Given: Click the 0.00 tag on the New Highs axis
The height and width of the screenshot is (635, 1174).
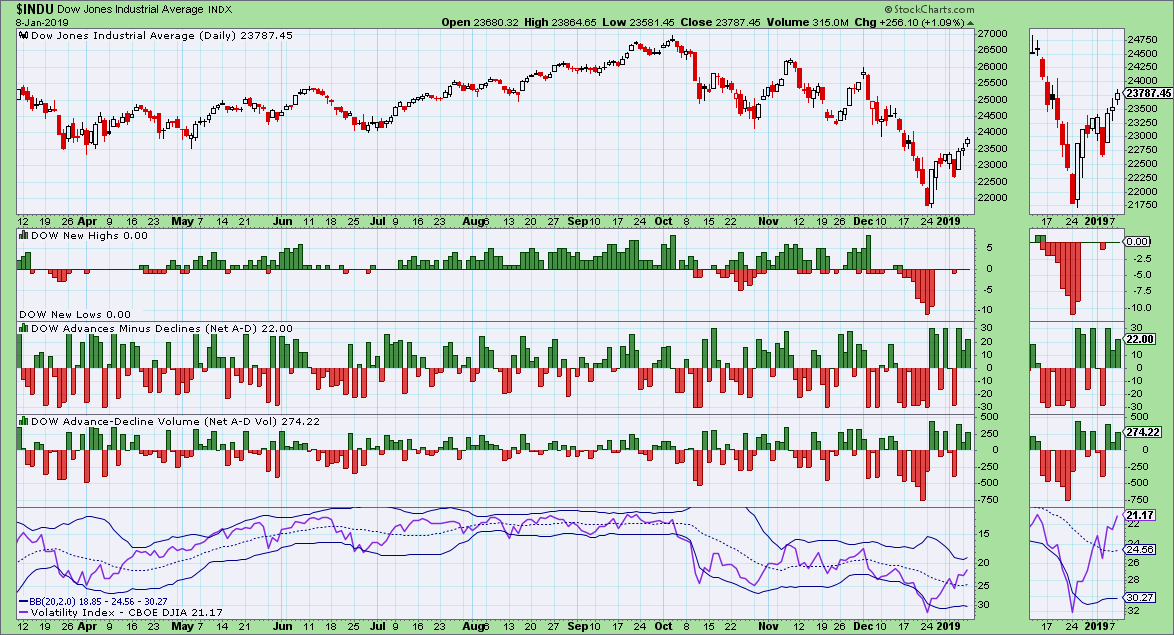Looking at the screenshot, I should click(x=1137, y=241).
